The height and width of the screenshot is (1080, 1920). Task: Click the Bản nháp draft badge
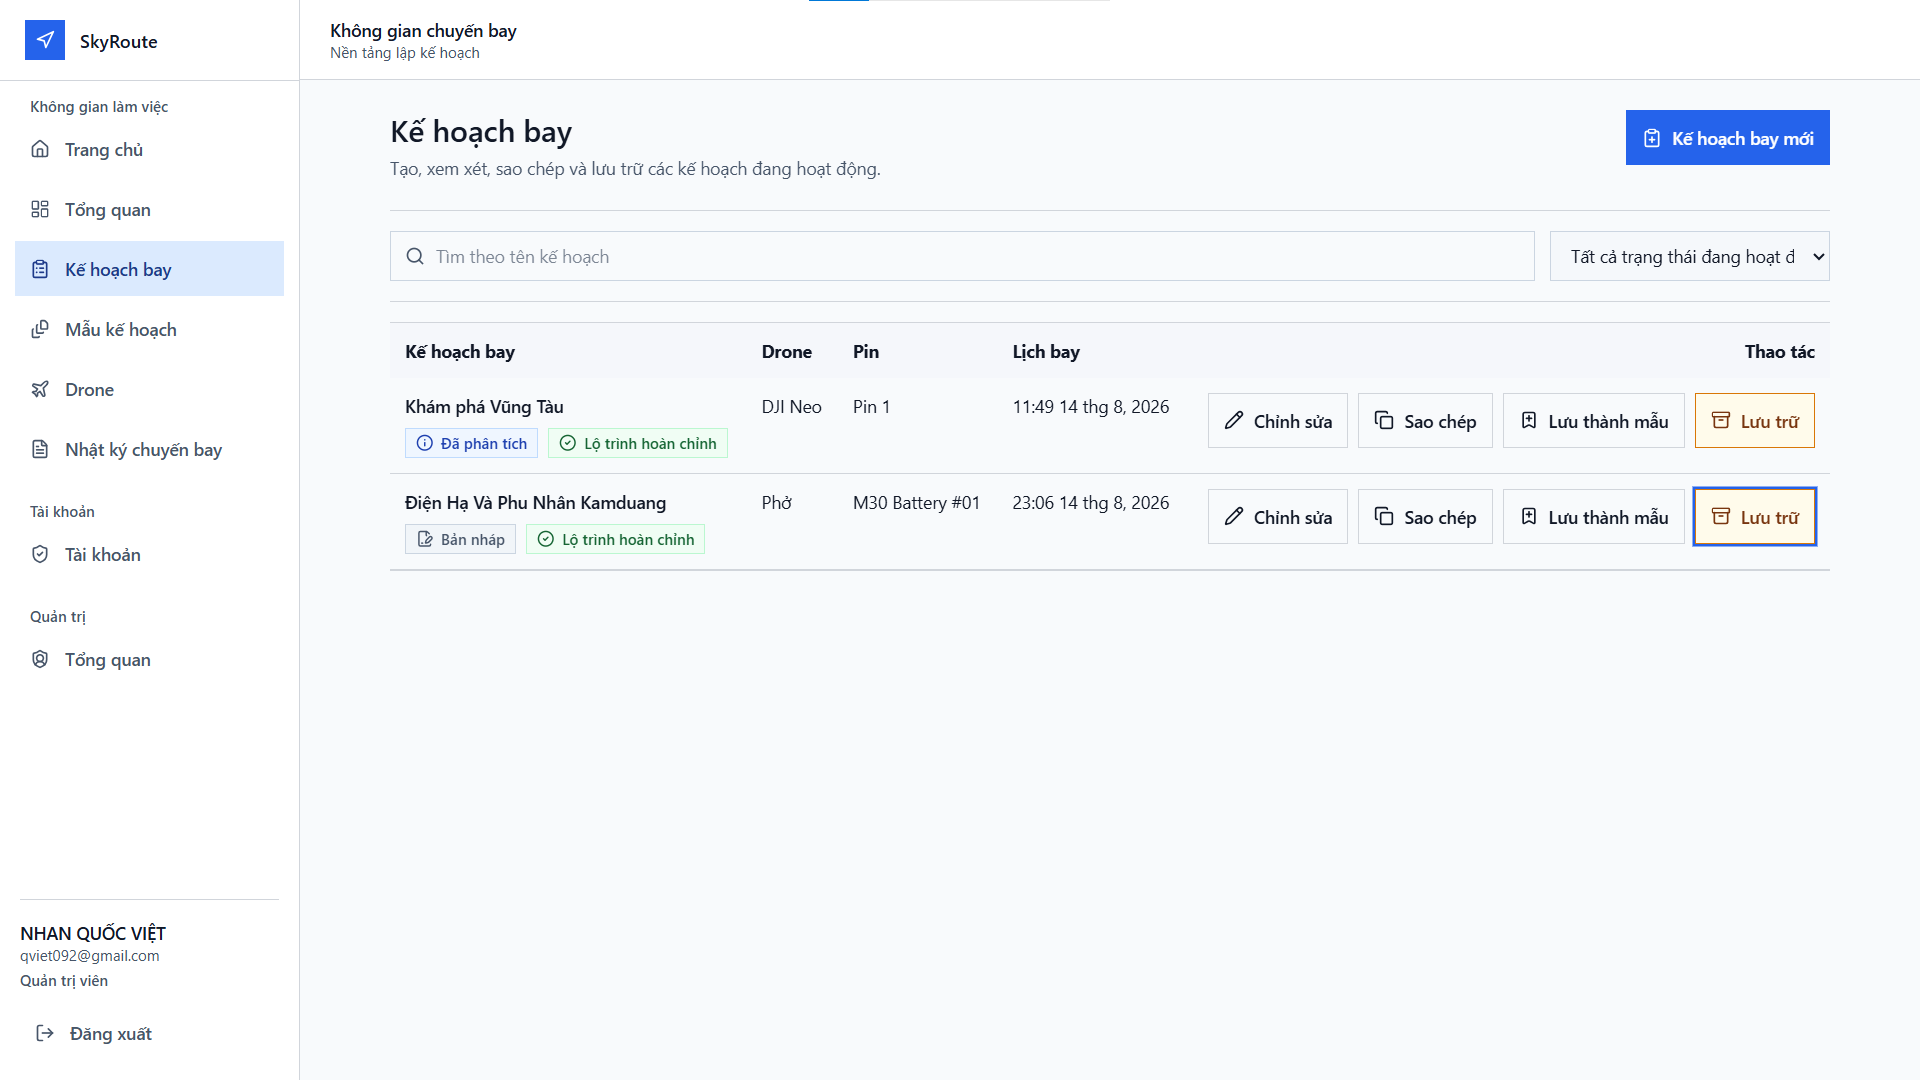click(460, 539)
